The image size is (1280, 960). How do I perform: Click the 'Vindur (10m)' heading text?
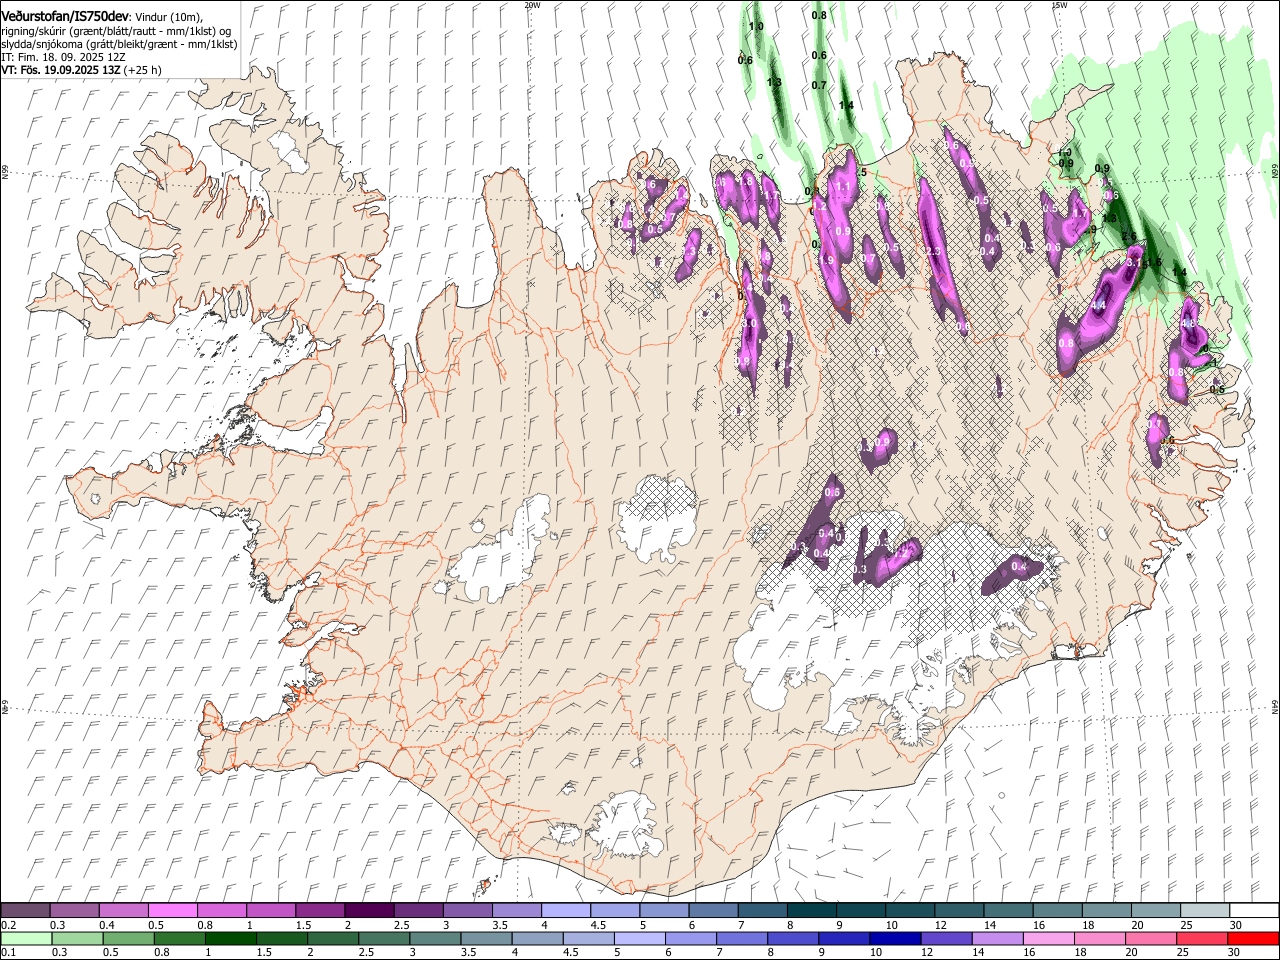[x=168, y=17]
